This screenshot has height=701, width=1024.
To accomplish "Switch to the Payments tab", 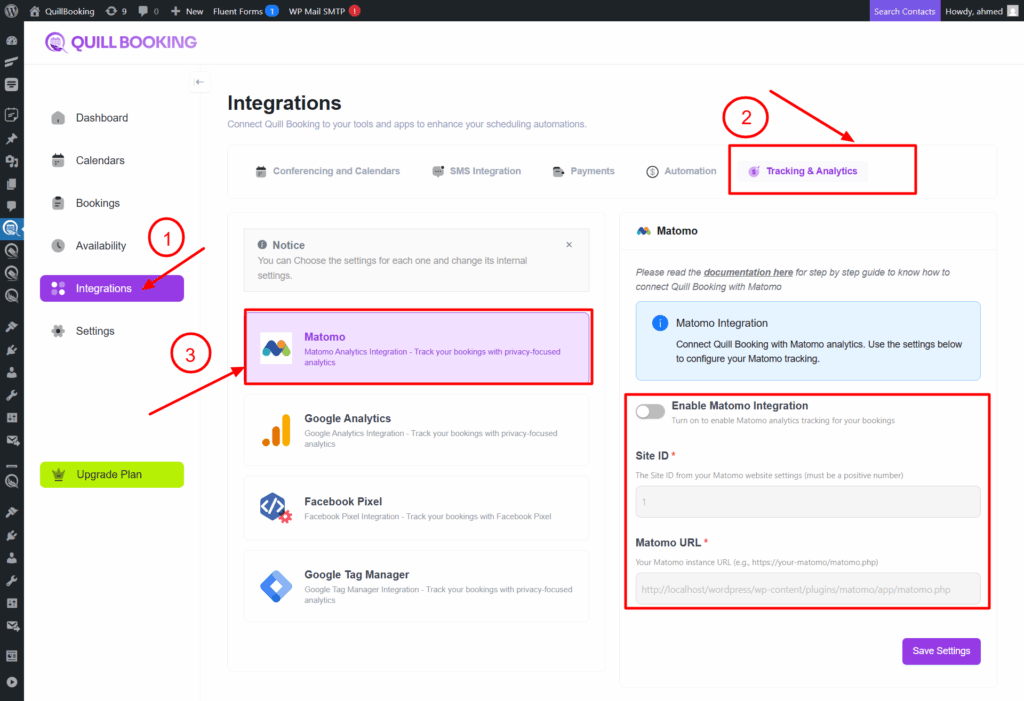I will click(584, 171).
